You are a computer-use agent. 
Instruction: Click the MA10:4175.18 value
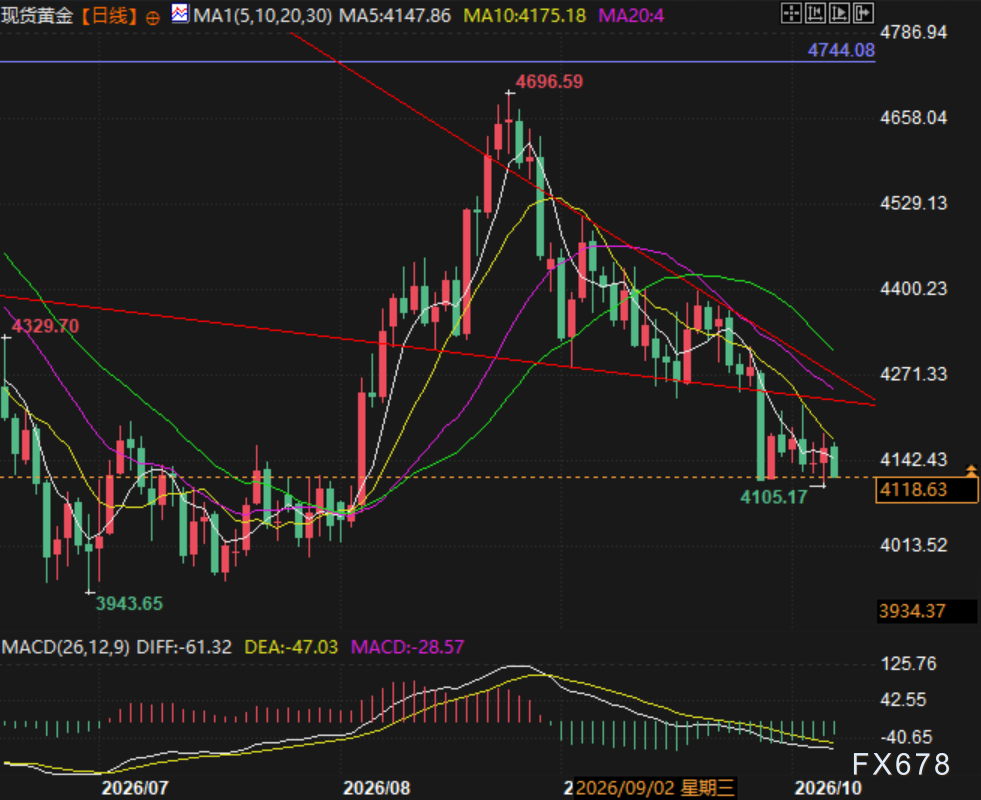click(x=524, y=15)
